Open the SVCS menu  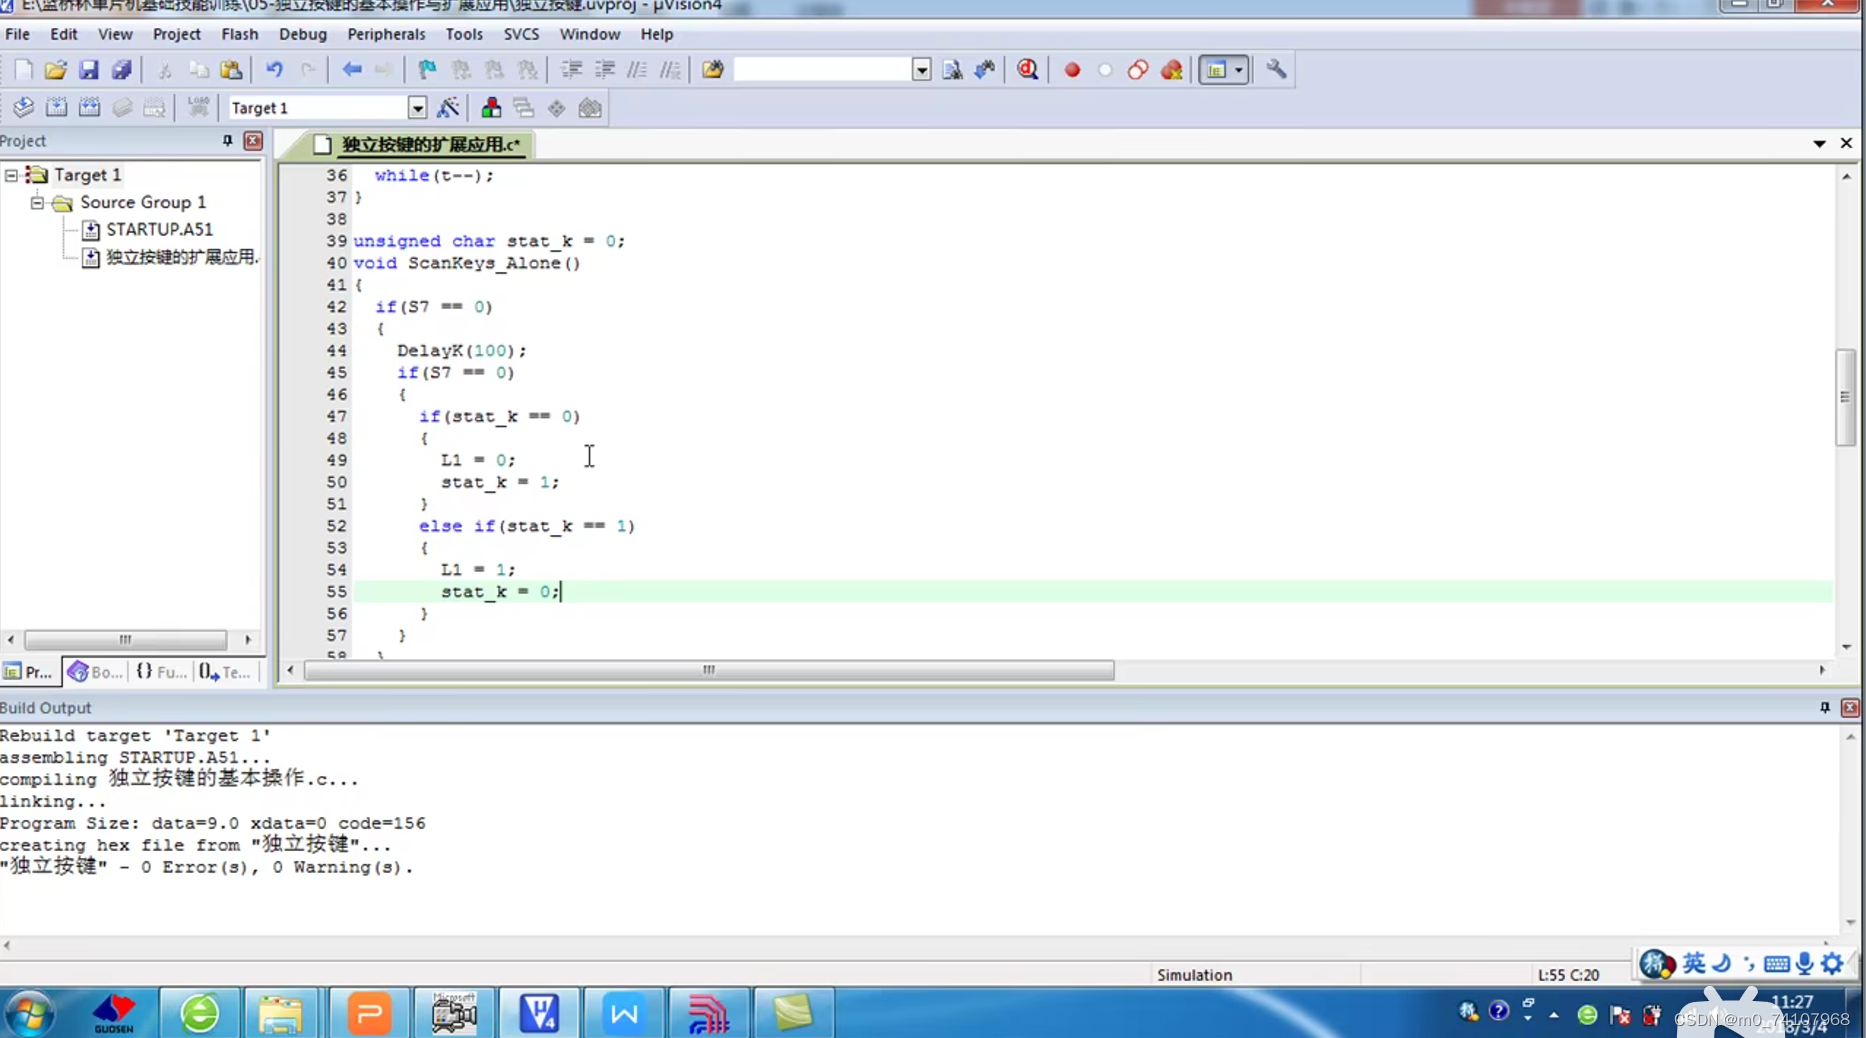(521, 34)
